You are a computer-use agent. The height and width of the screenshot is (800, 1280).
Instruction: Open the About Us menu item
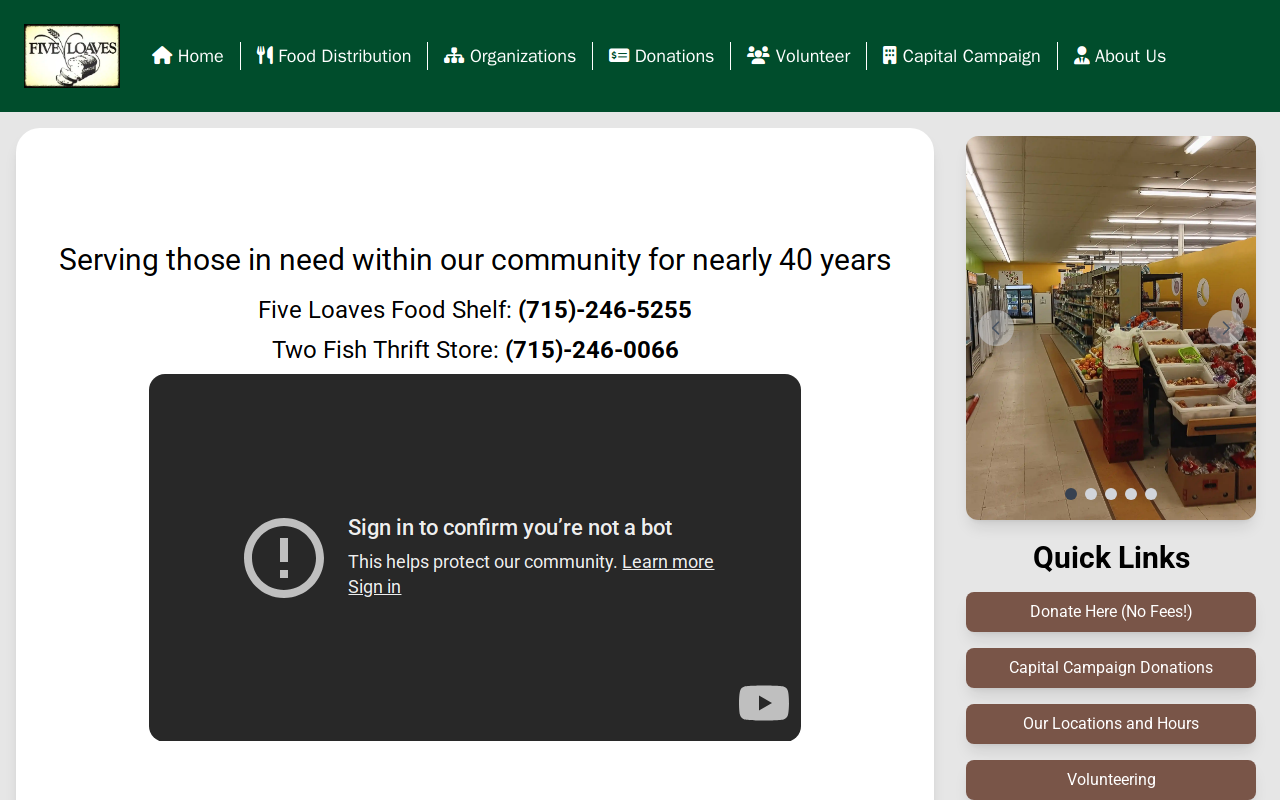(x=1120, y=56)
